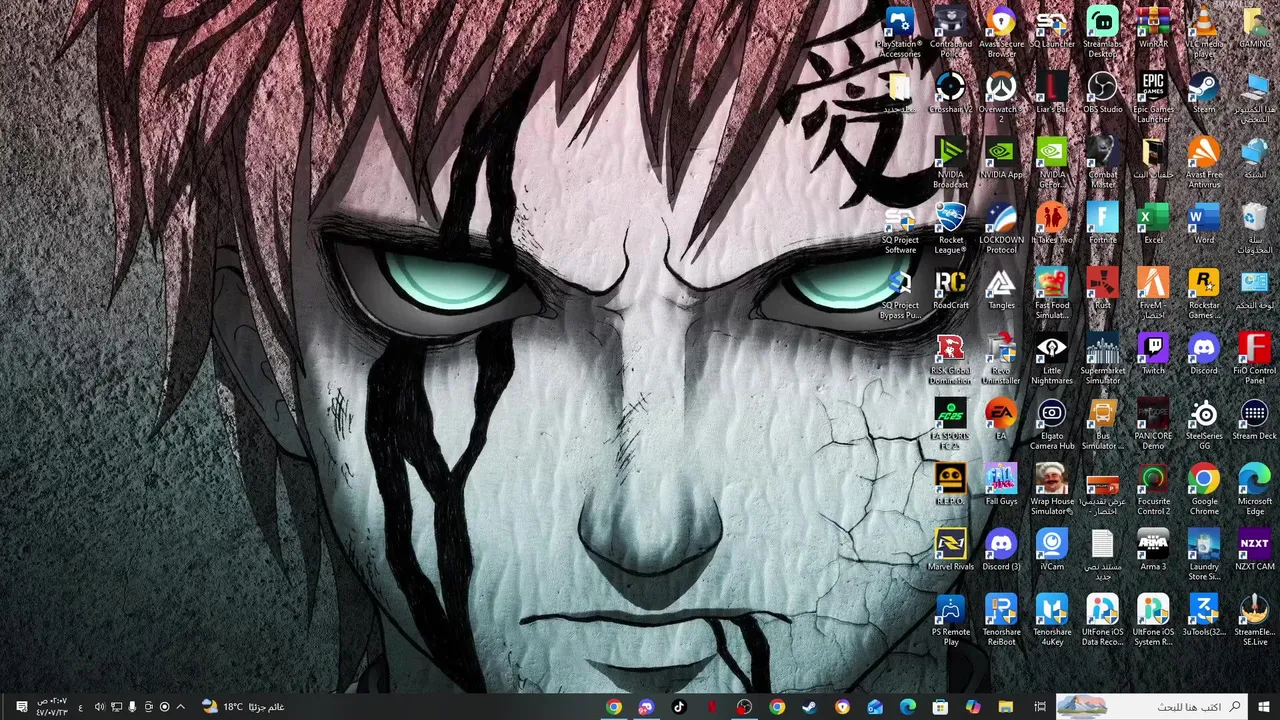Open NVIDIA GeForce shortcut
The image size is (1280, 720).
(1052, 163)
